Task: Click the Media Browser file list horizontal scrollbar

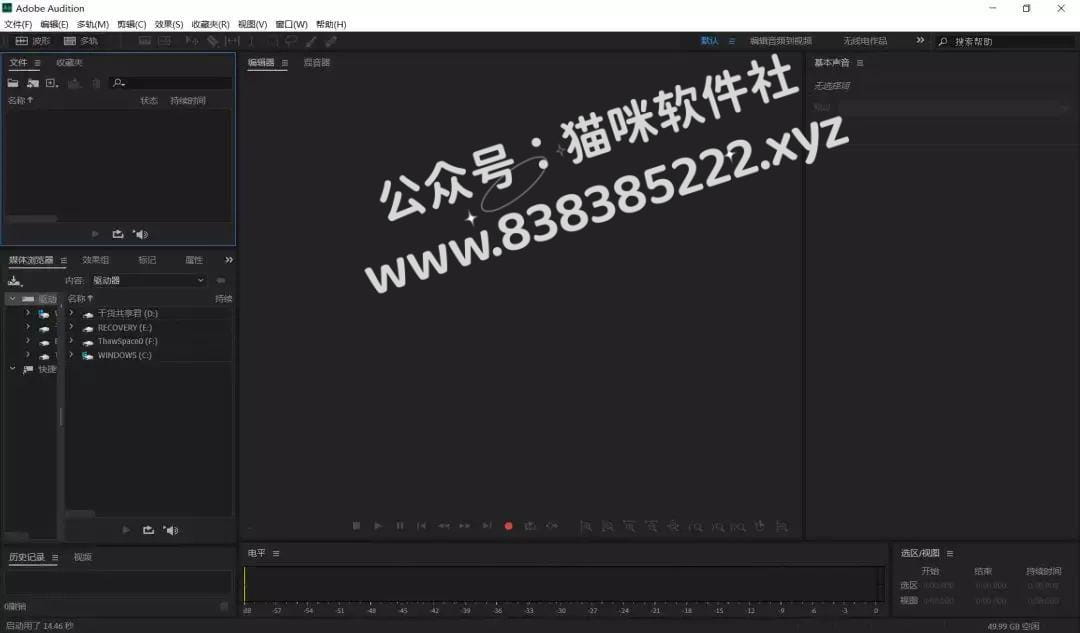Action: pyautogui.click(x=80, y=513)
